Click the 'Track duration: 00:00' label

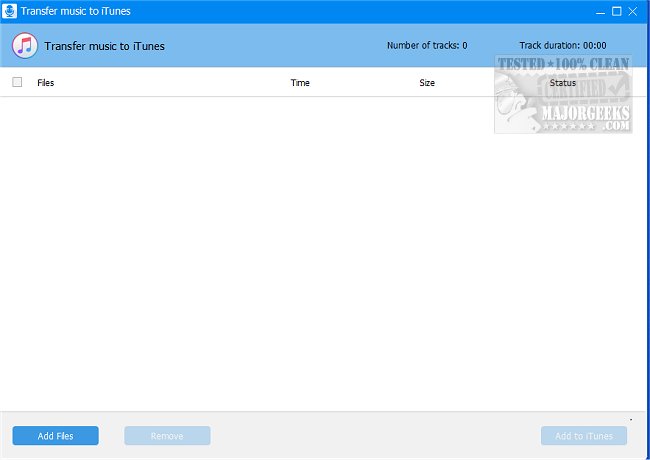click(x=563, y=46)
